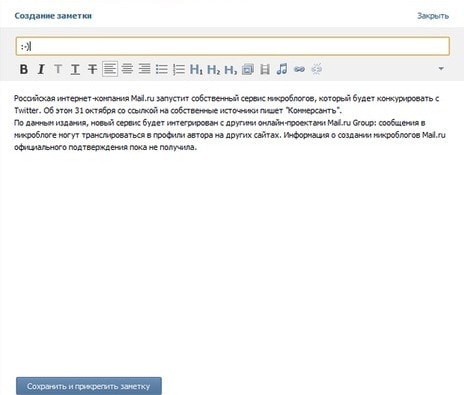Click Сохранить и прикрепить заметку button
The image size is (464, 395).
tap(89, 386)
